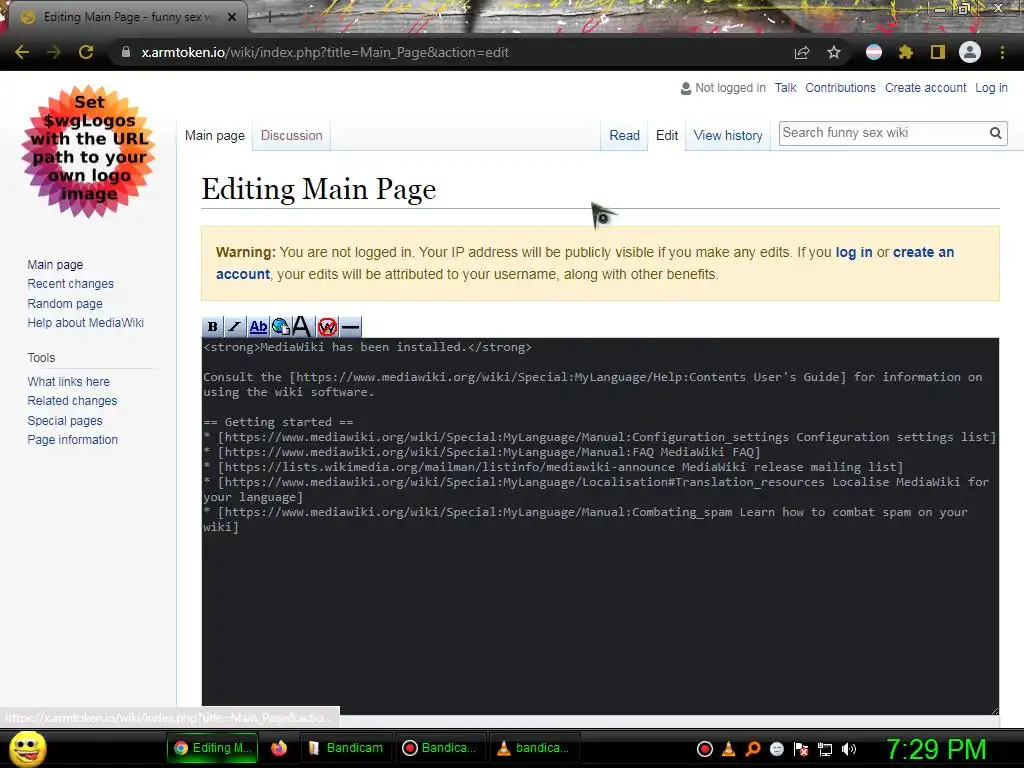Open Related changes tool

click(72, 400)
